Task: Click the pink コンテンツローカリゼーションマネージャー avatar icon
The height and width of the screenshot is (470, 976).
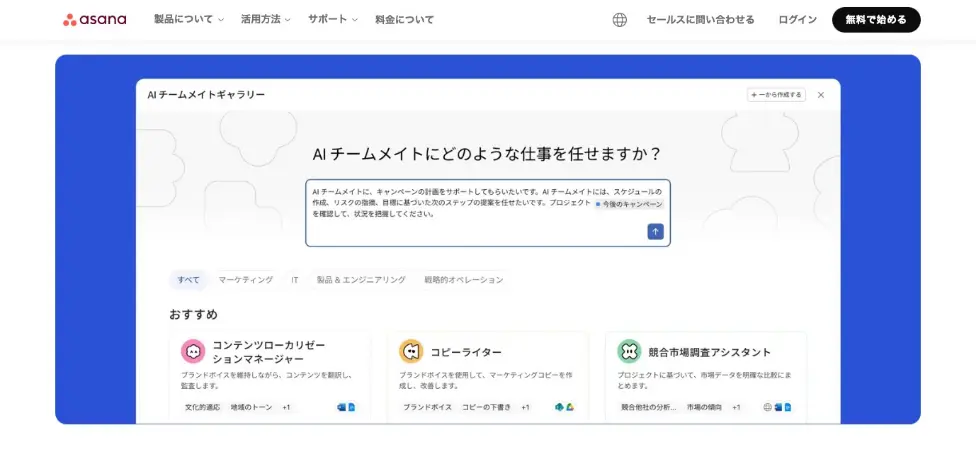Action: [x=193, y=351]
